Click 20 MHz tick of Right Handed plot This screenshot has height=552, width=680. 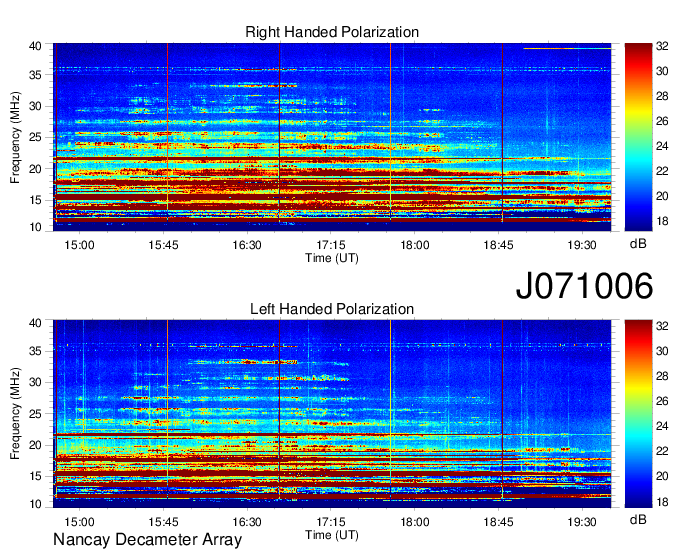(x=36, y=169)
